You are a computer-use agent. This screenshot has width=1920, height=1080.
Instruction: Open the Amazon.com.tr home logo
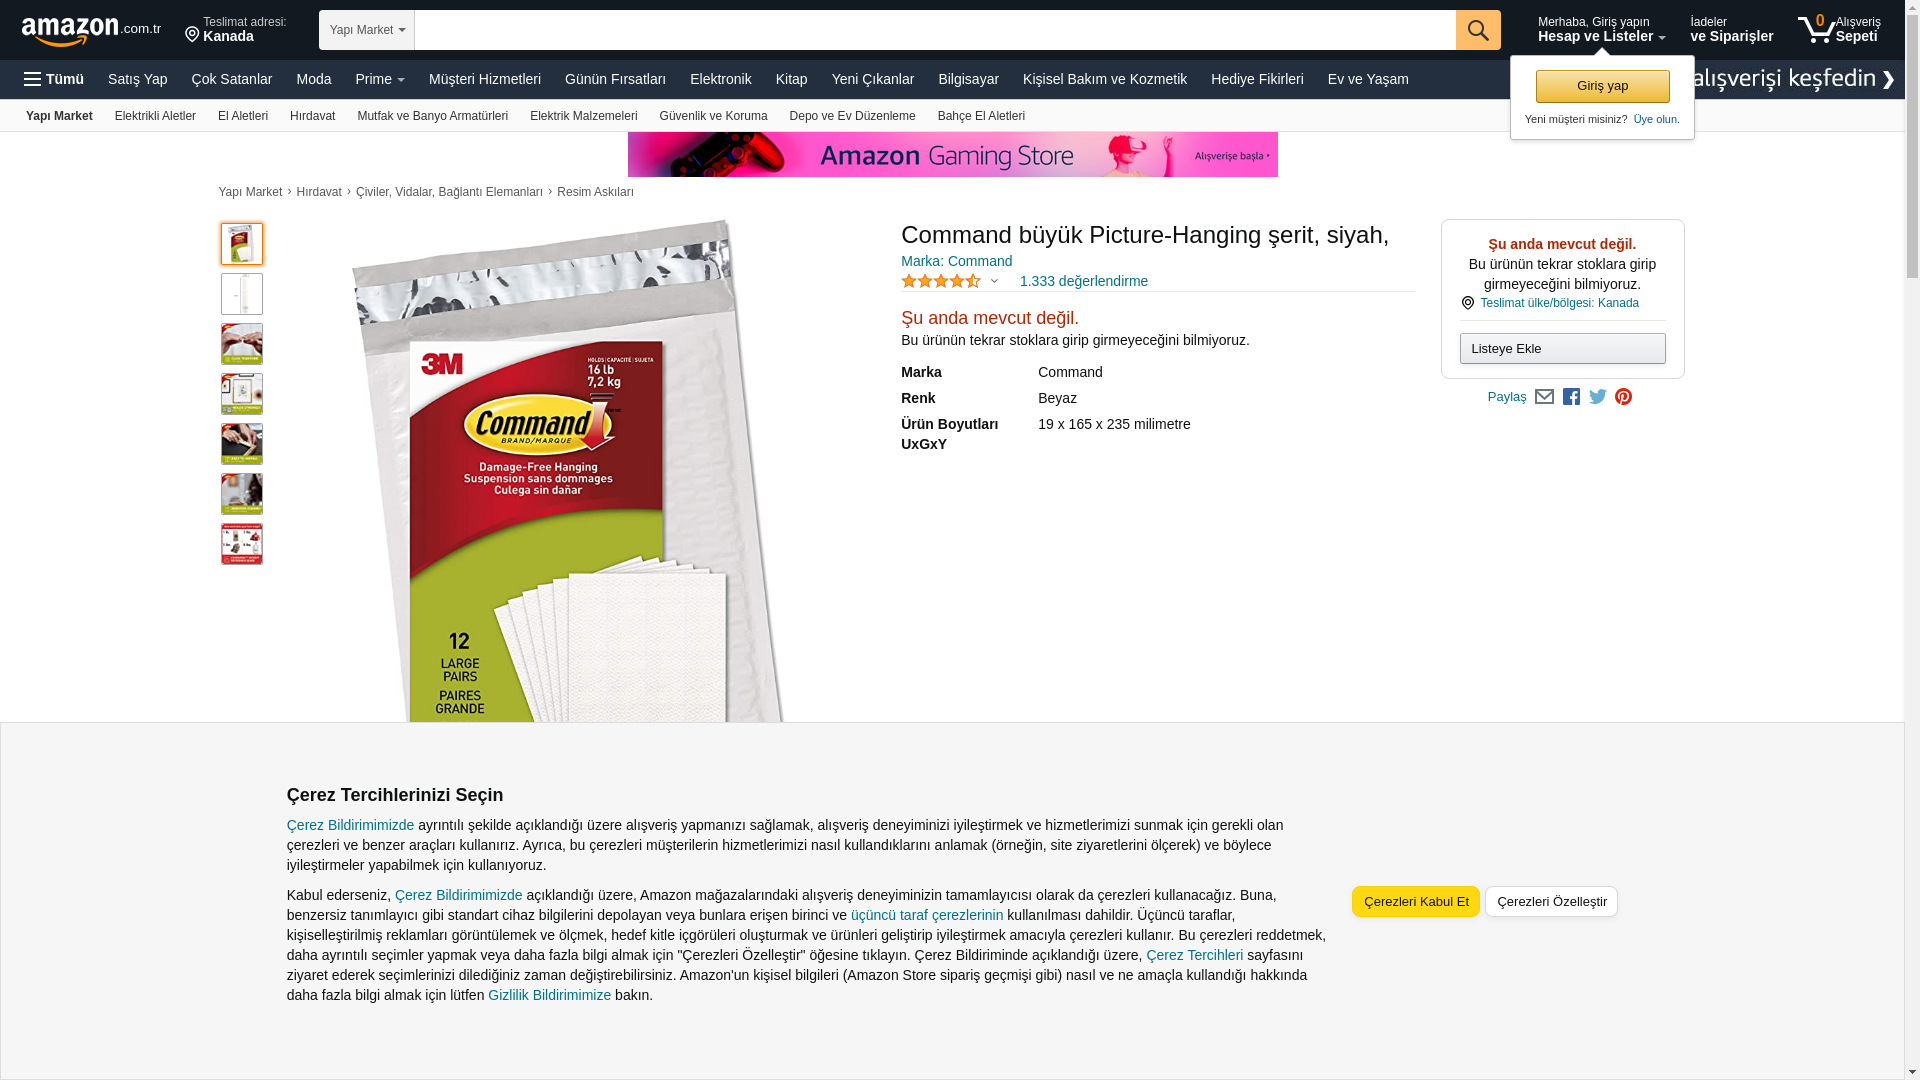pyautogui.click(x=91, y=31)
